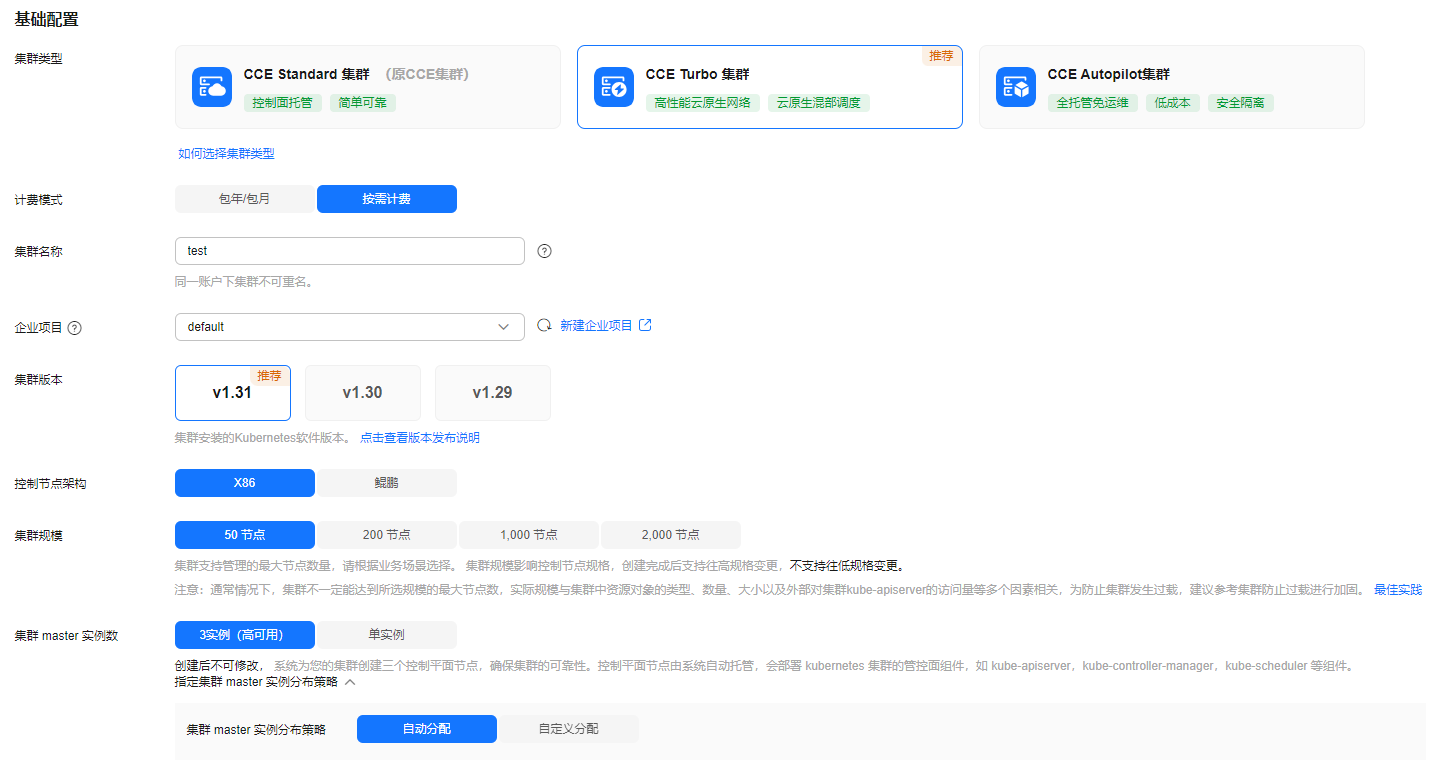The width and height of the screenshot is (1434, 760).
Task: Click the 同一账户下集群不可重名 hint text
Action: 245,282
